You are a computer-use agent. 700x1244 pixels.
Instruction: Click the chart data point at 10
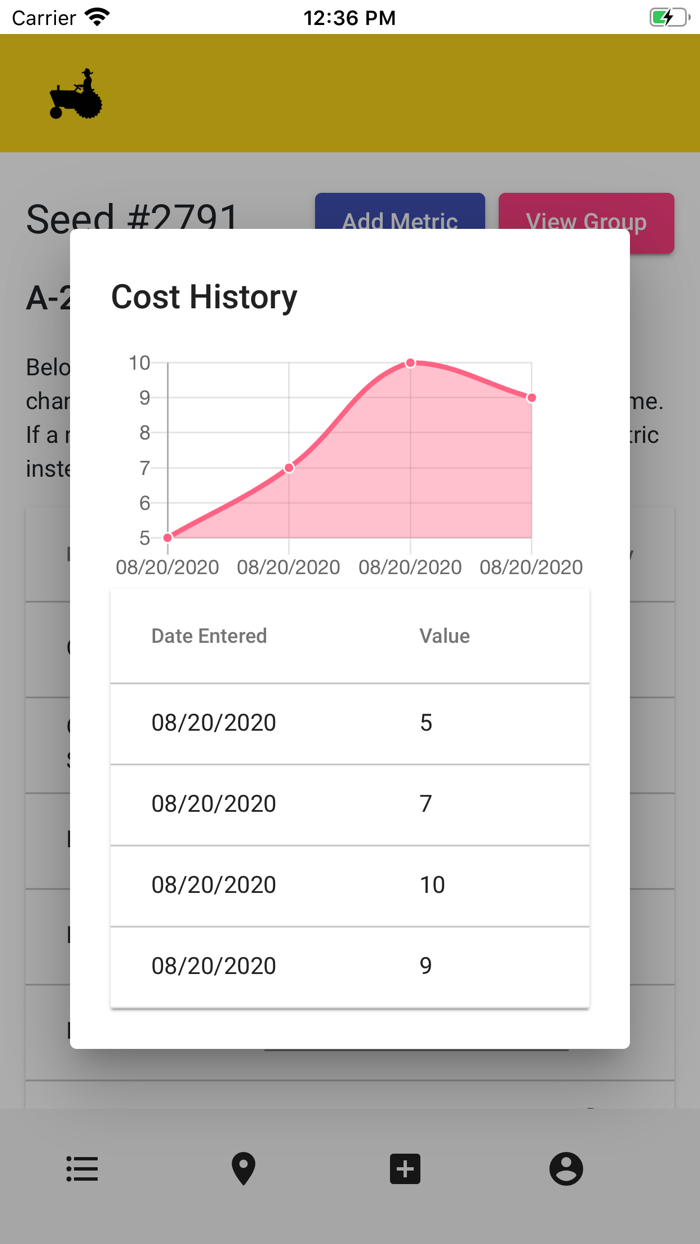coord(410,363)
